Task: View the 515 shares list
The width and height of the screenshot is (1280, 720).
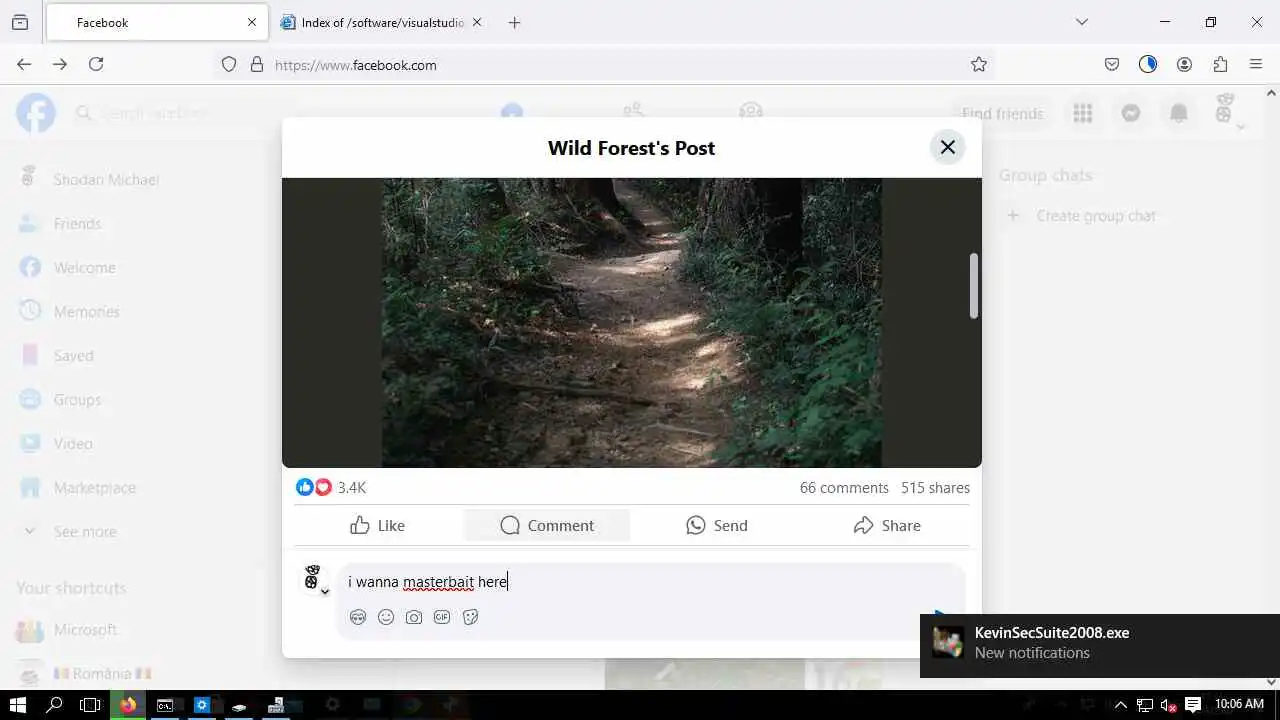Action: pyautogui.click(x=935, y=488)
